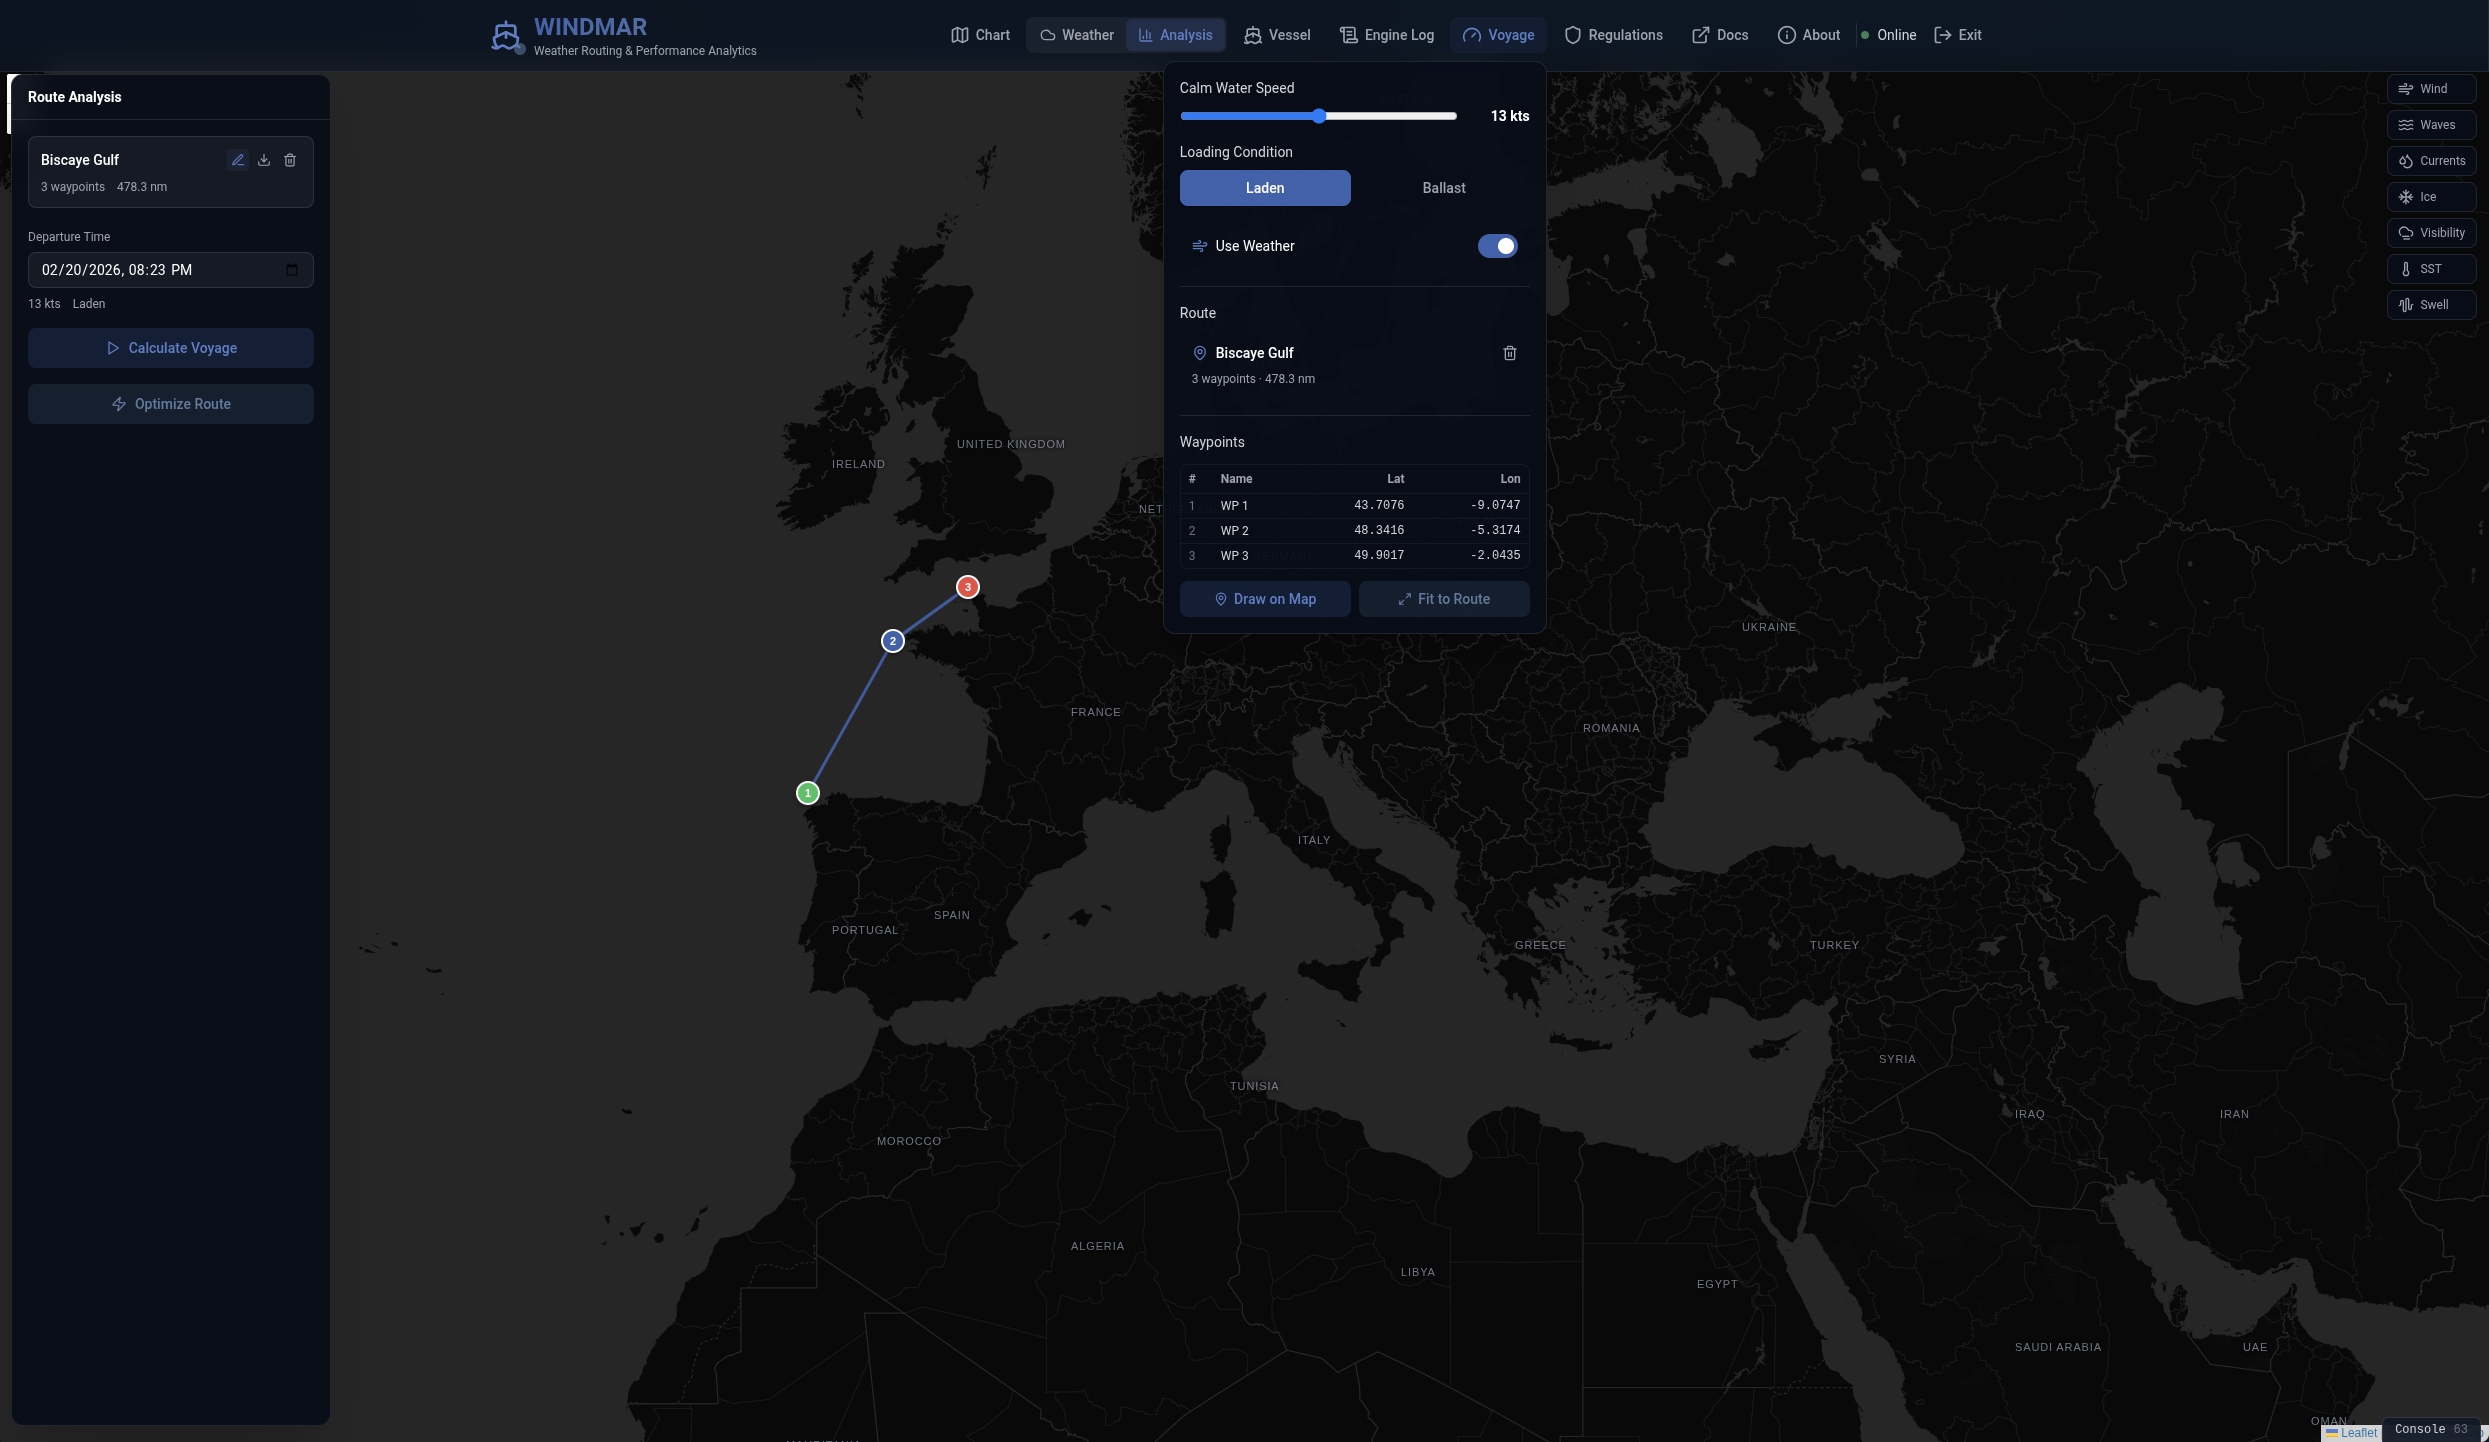Toggle the Wind map layer
This screenshot has height=1442, width=2489.
coord(2431,89)
